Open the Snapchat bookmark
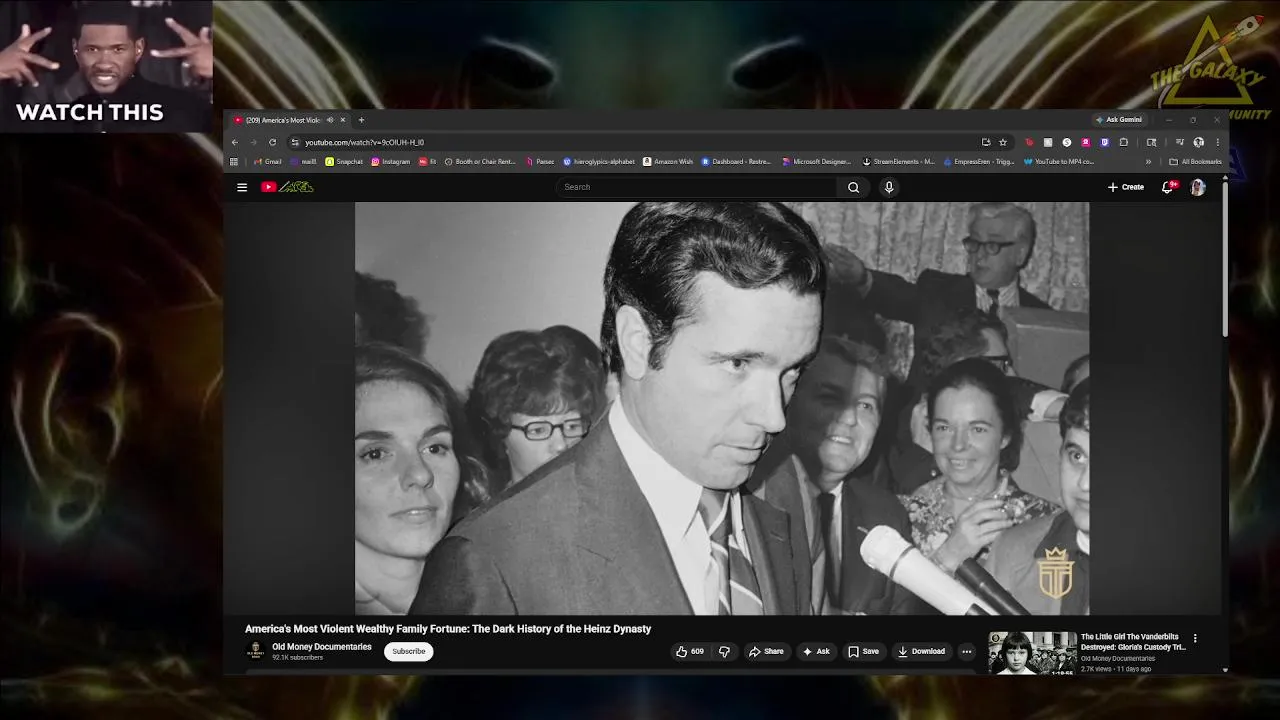The width and height of the screenshot is (1280, 720). pyautogui.click(x=344, y=161)
